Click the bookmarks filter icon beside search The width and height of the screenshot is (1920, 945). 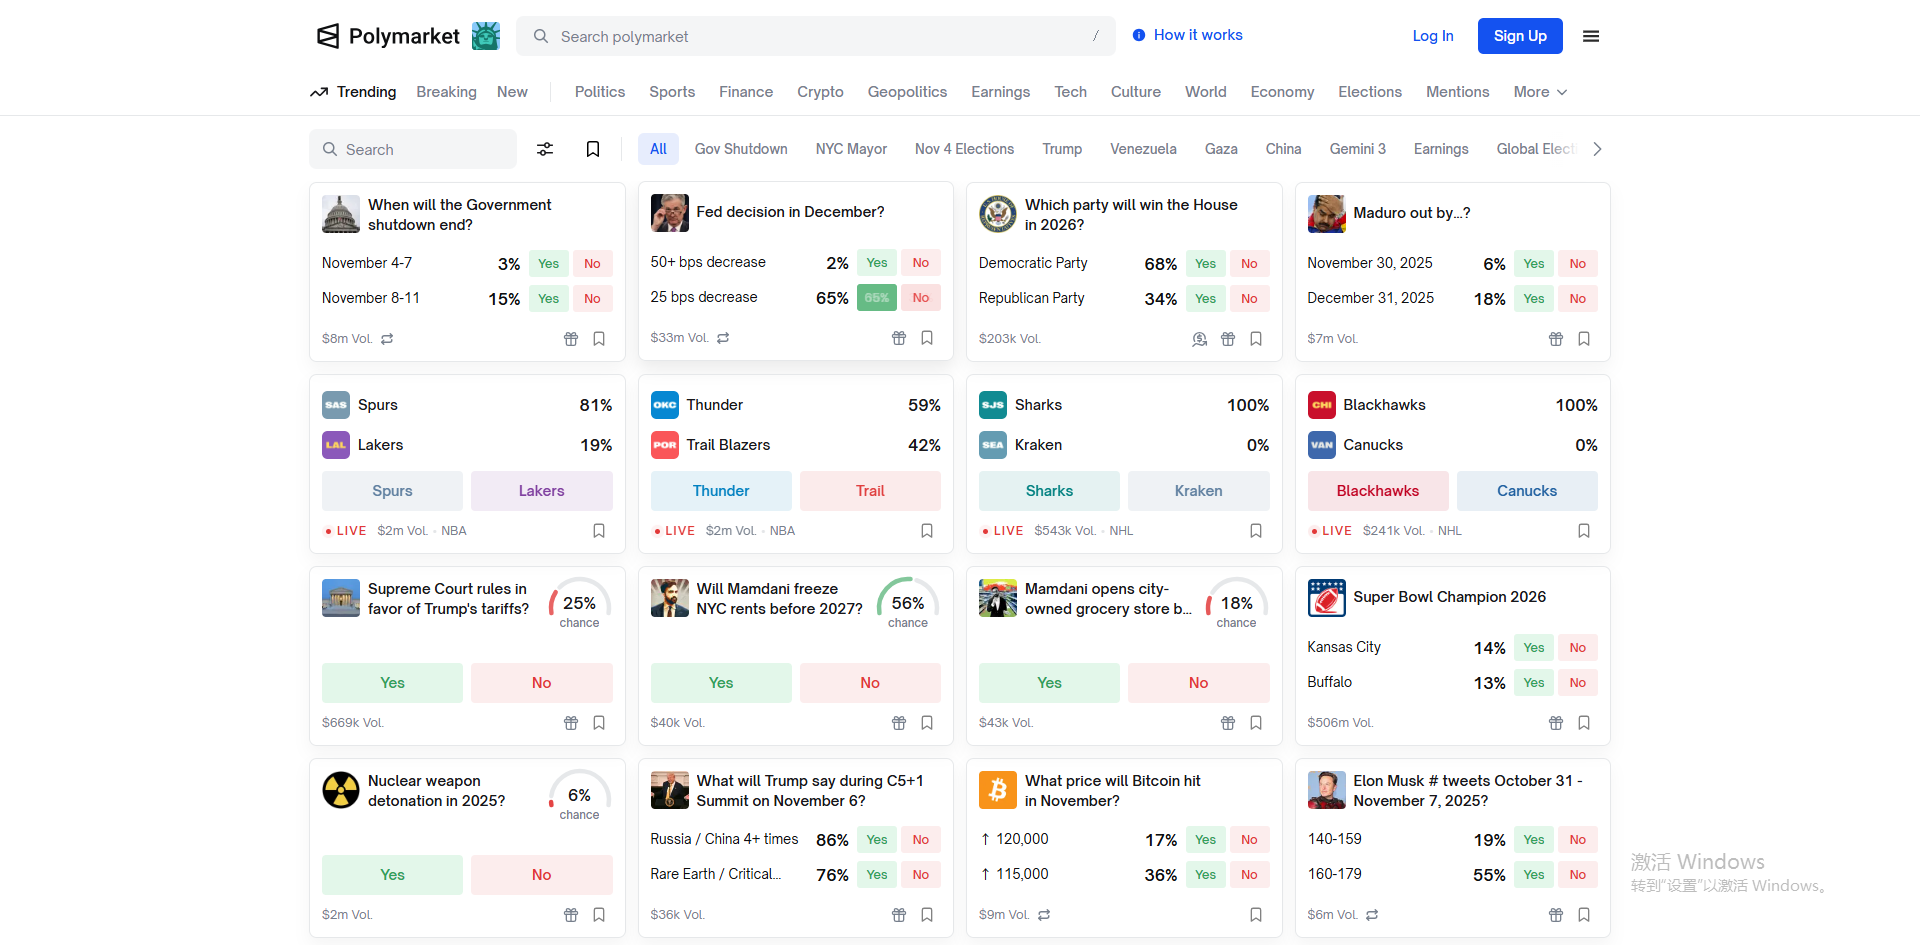[593, 149]
